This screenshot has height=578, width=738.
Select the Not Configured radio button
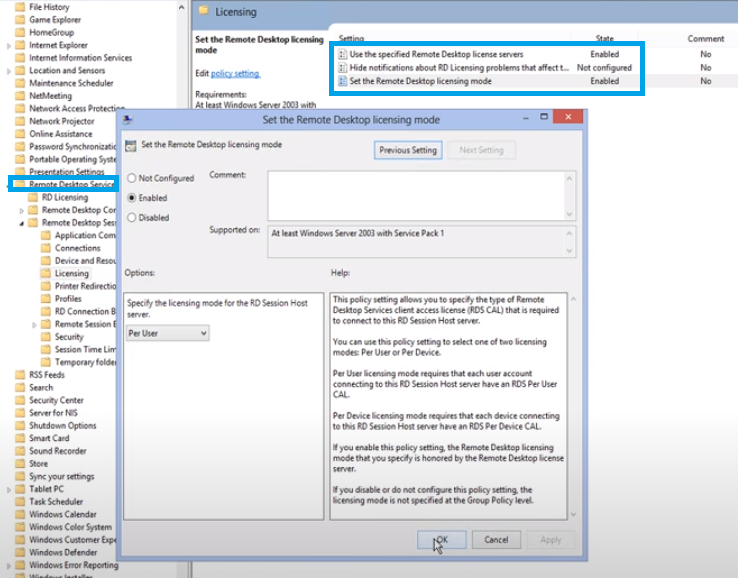132,178
